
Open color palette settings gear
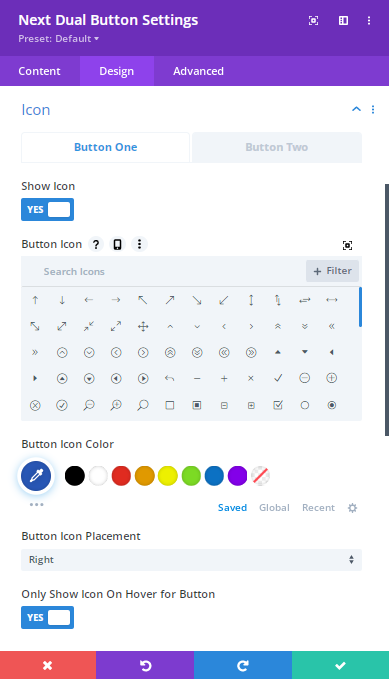353,508
